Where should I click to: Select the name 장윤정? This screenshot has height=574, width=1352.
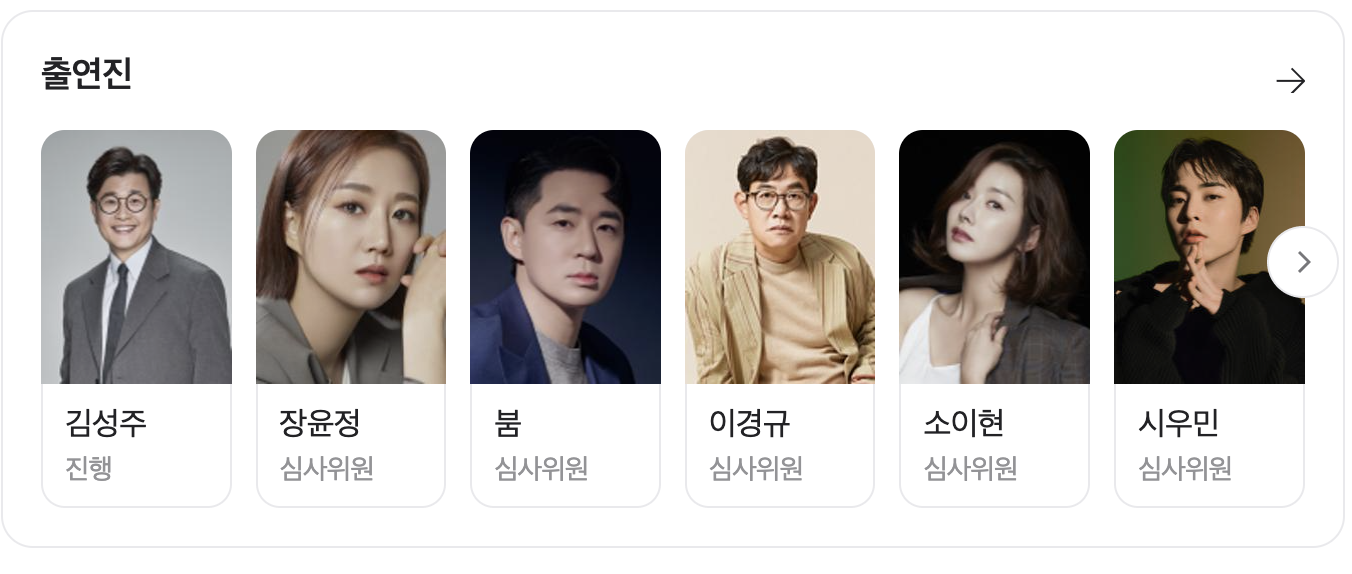320,423
